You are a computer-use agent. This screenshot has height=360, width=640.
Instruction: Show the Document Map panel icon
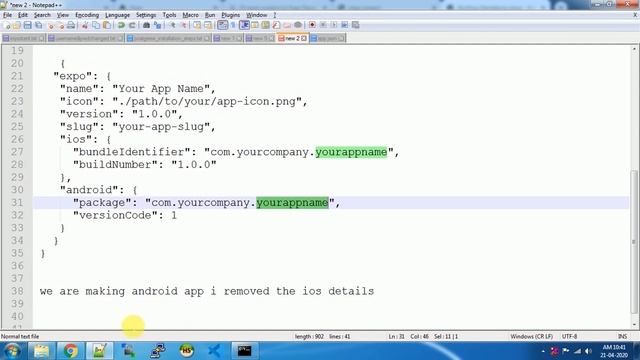[x=266, y=25]
